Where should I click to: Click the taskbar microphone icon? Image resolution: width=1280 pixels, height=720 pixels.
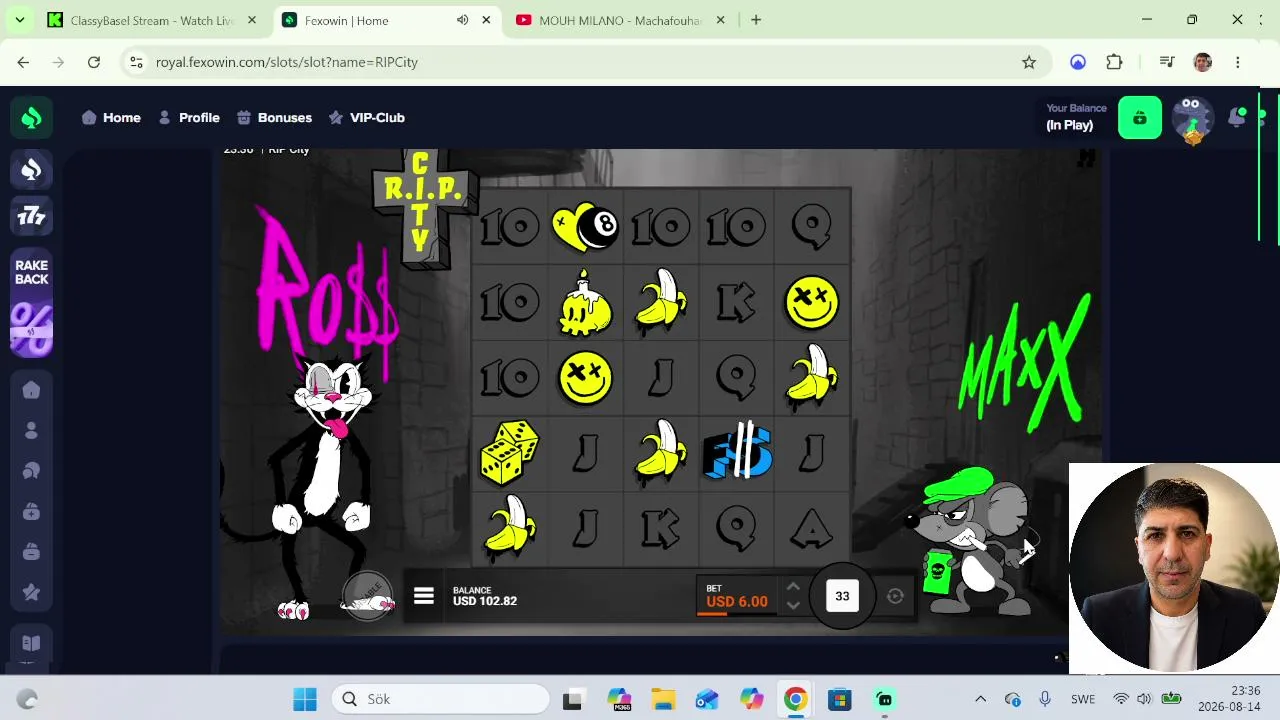pos(1045,699)
